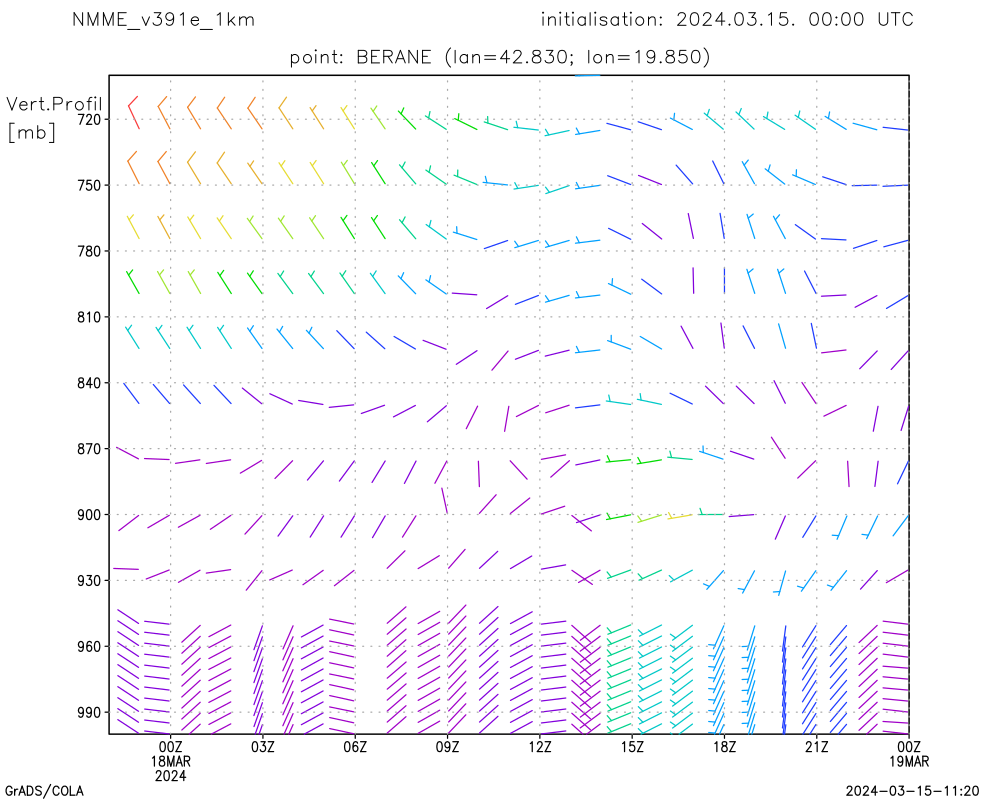Click the 18Z time axis label
Viewport: 1000px width, 800px height.
click(724, 747)
